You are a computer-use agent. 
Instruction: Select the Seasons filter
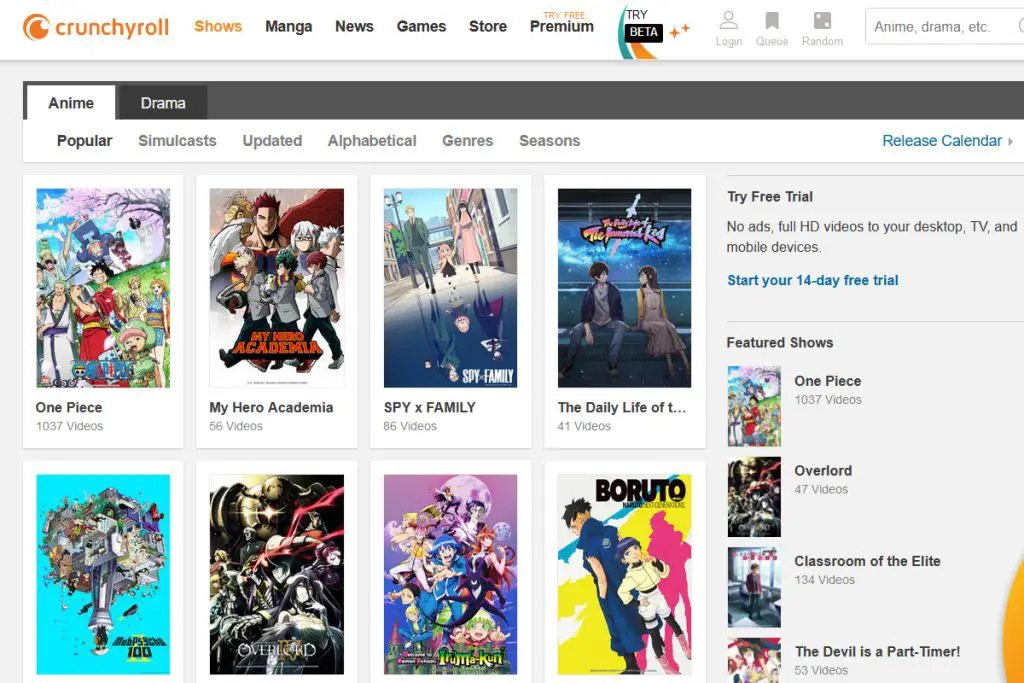549,140
